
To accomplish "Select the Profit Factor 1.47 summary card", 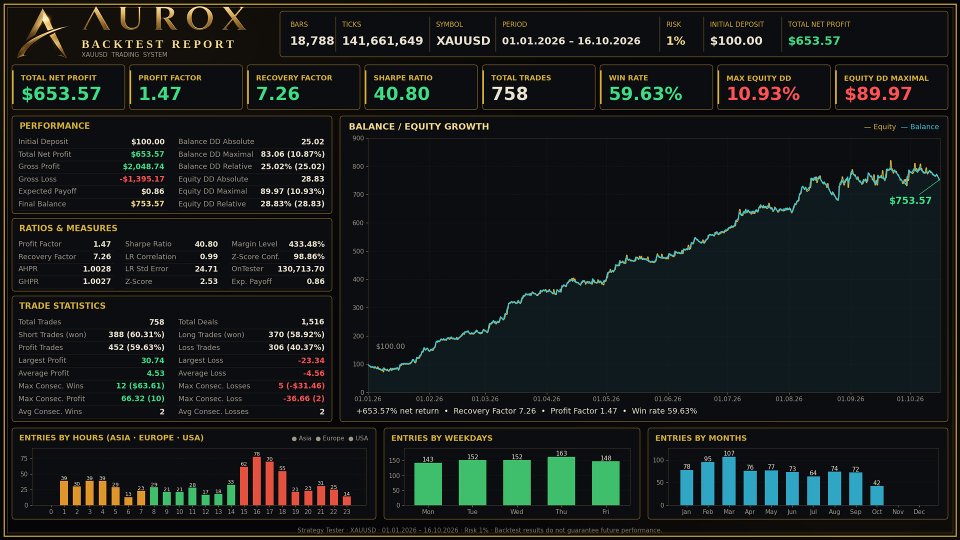I will point(186,87).
